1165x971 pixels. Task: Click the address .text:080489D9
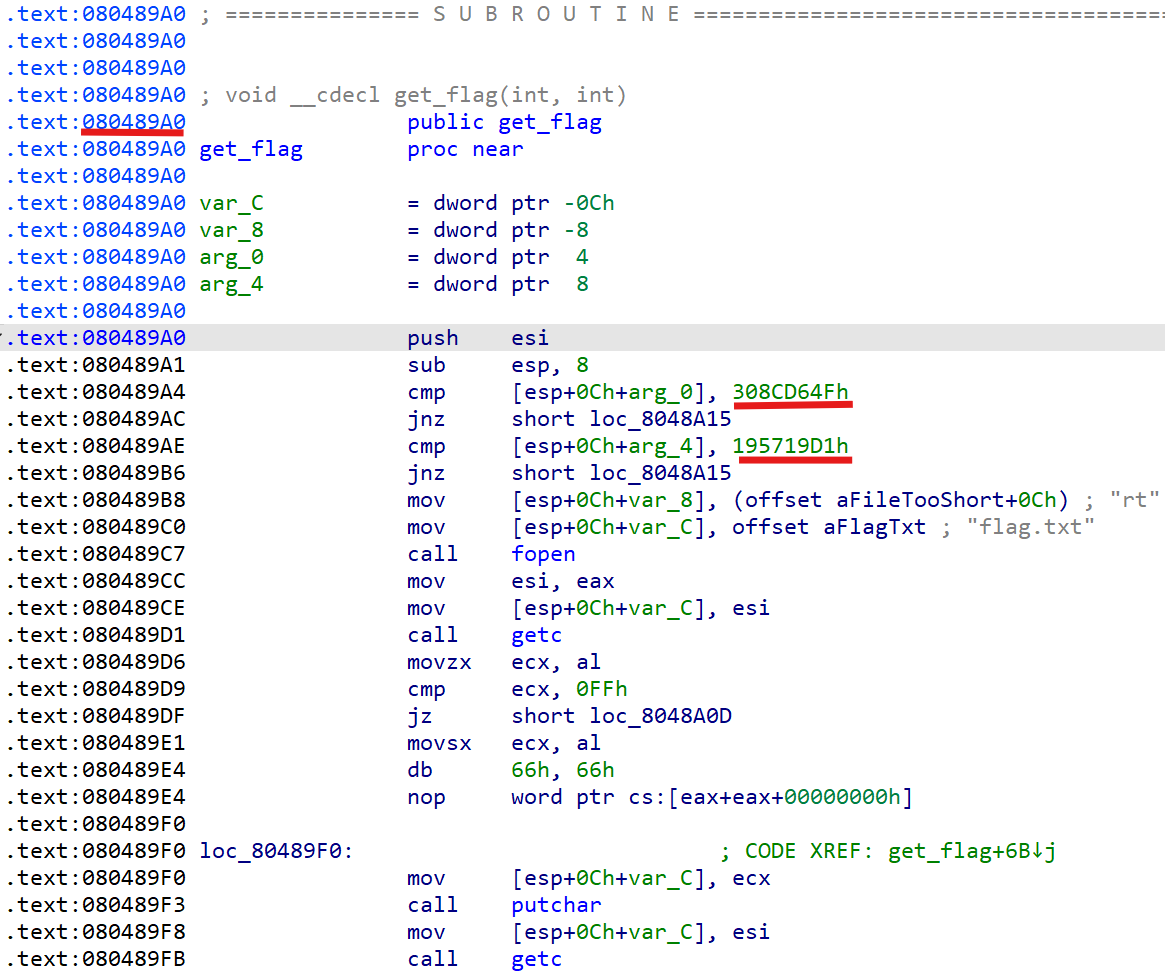95,689
